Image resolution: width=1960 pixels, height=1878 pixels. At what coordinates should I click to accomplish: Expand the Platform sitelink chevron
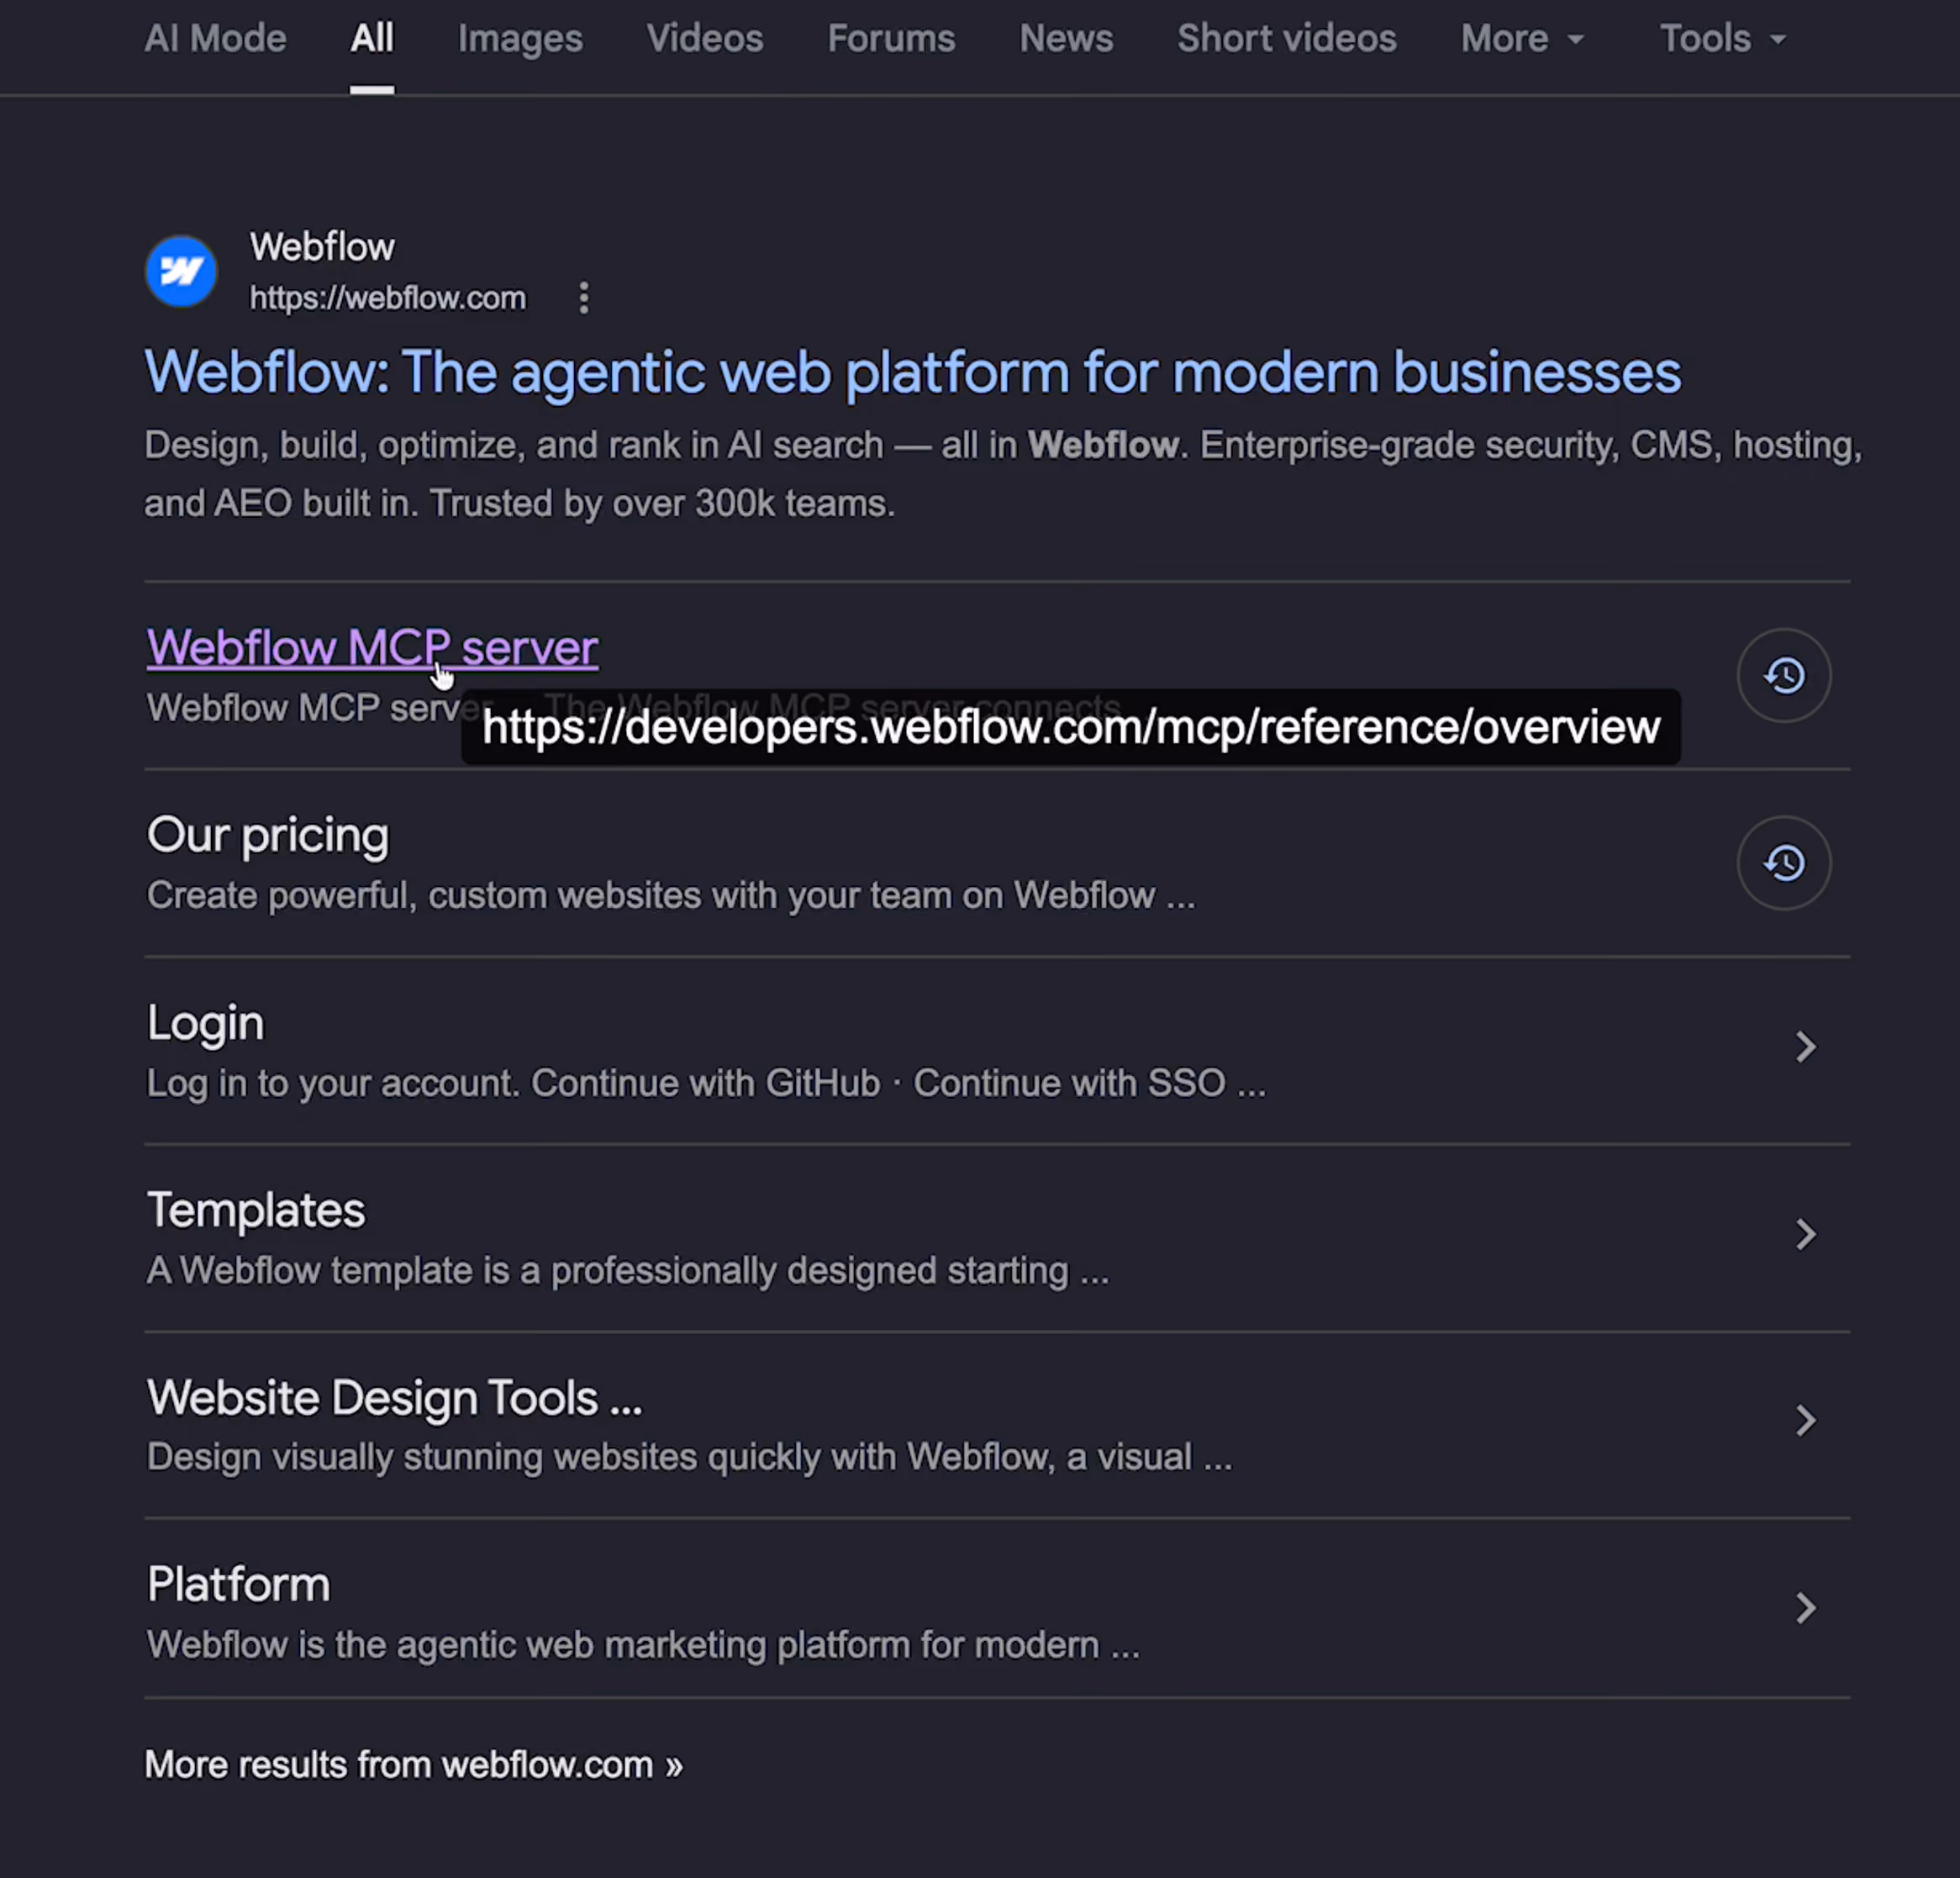pyautogui.click(x=1805, y=1608)
